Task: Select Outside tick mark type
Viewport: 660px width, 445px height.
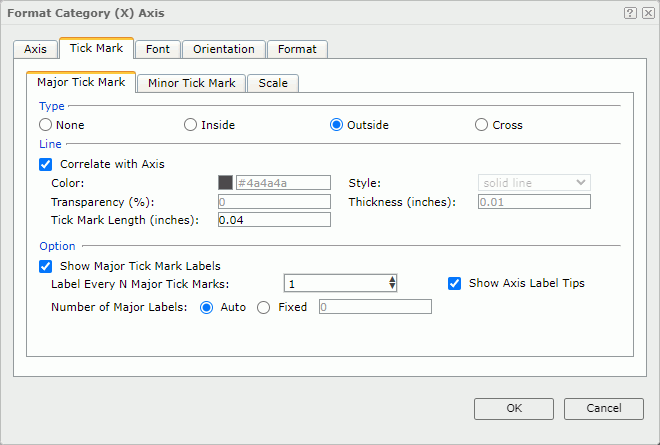Action: (336, 125)
